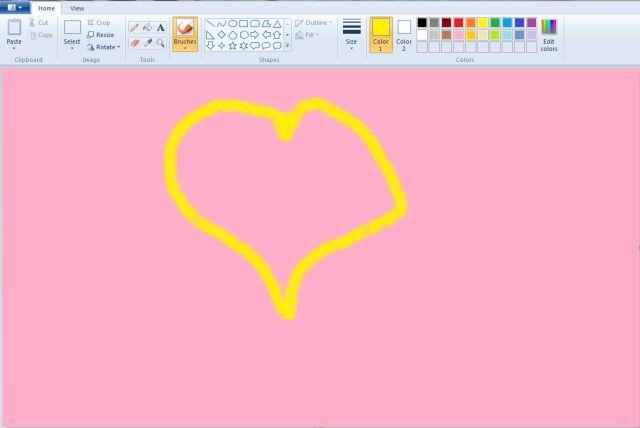This screenshot has width=640, height=428.
Task: Open the Rotate dropdown
Action: (103, 46)
